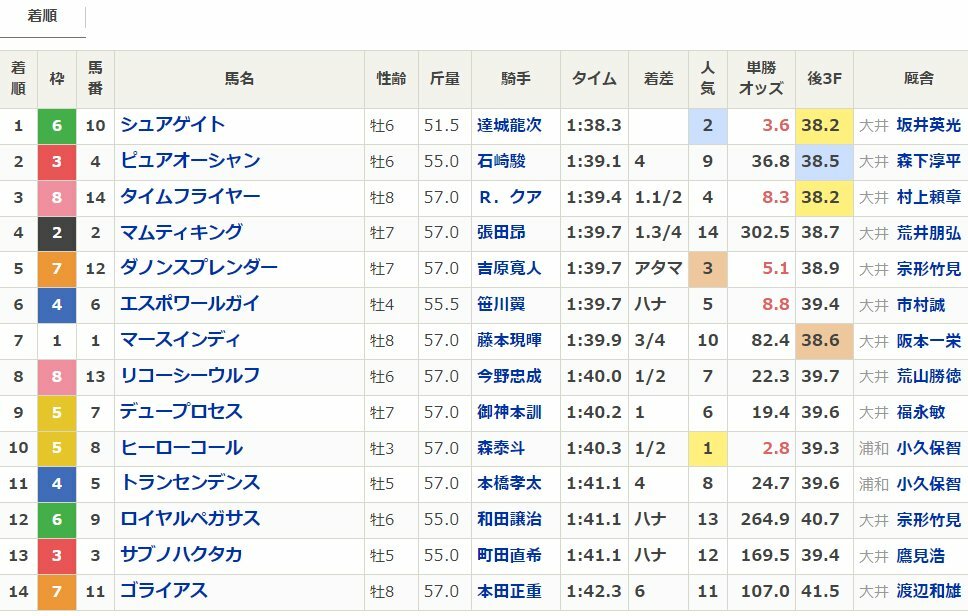Click weight 51.5 in first row
Image resolution: width=968 pixels, height=616 pixels.
441,125
